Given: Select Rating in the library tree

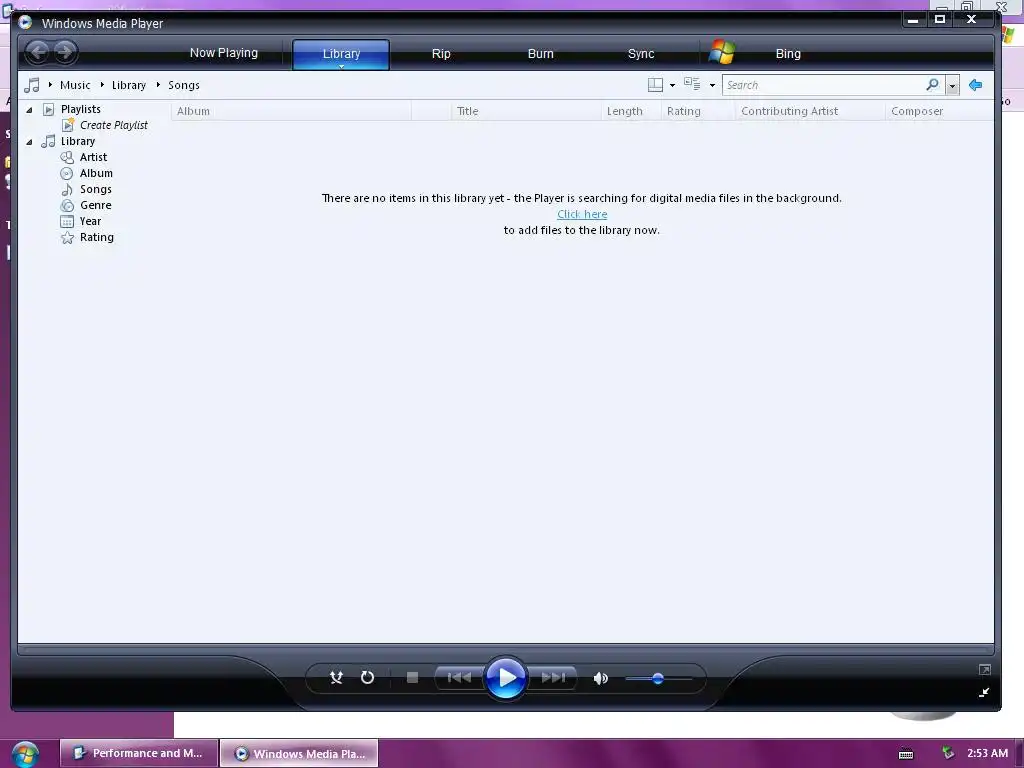Looking at the screenshot, I should coord(97,237).
